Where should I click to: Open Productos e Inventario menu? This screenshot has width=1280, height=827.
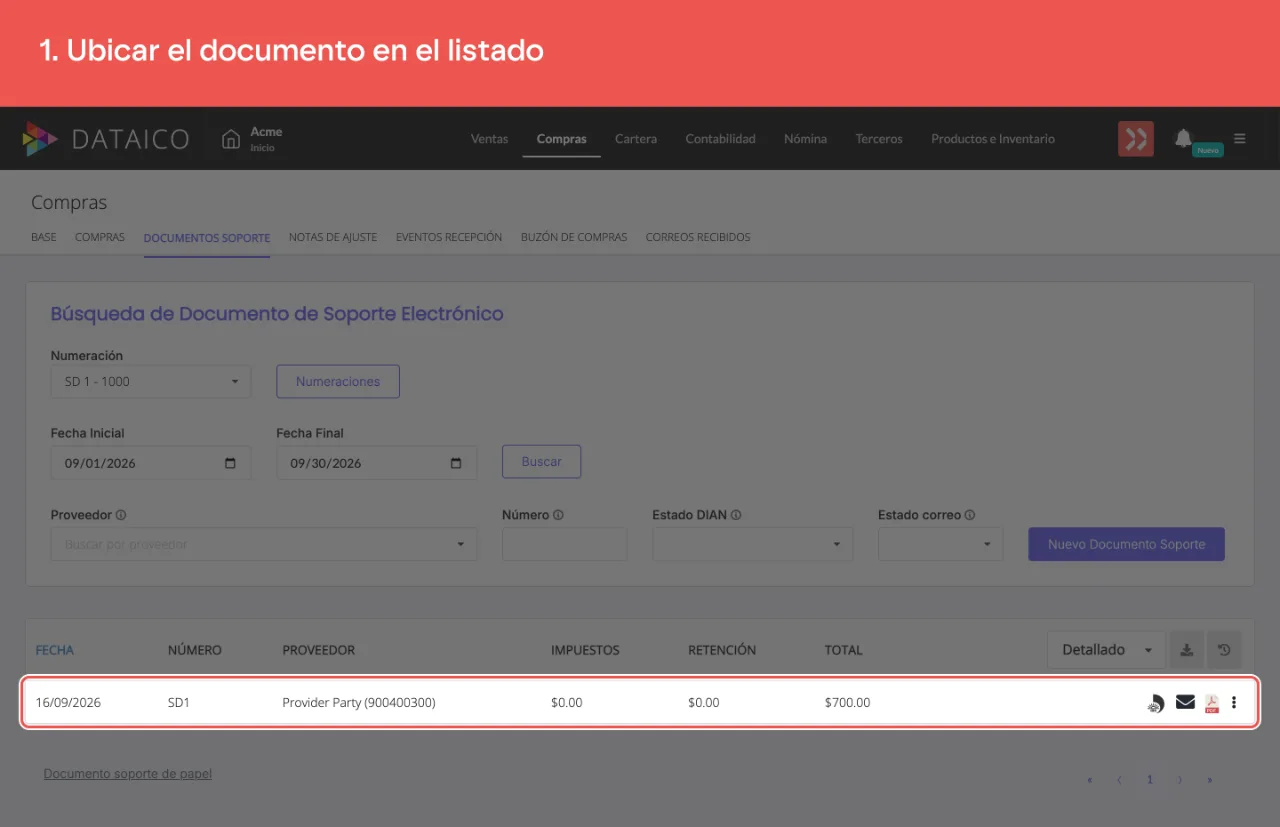coord(993,139)
